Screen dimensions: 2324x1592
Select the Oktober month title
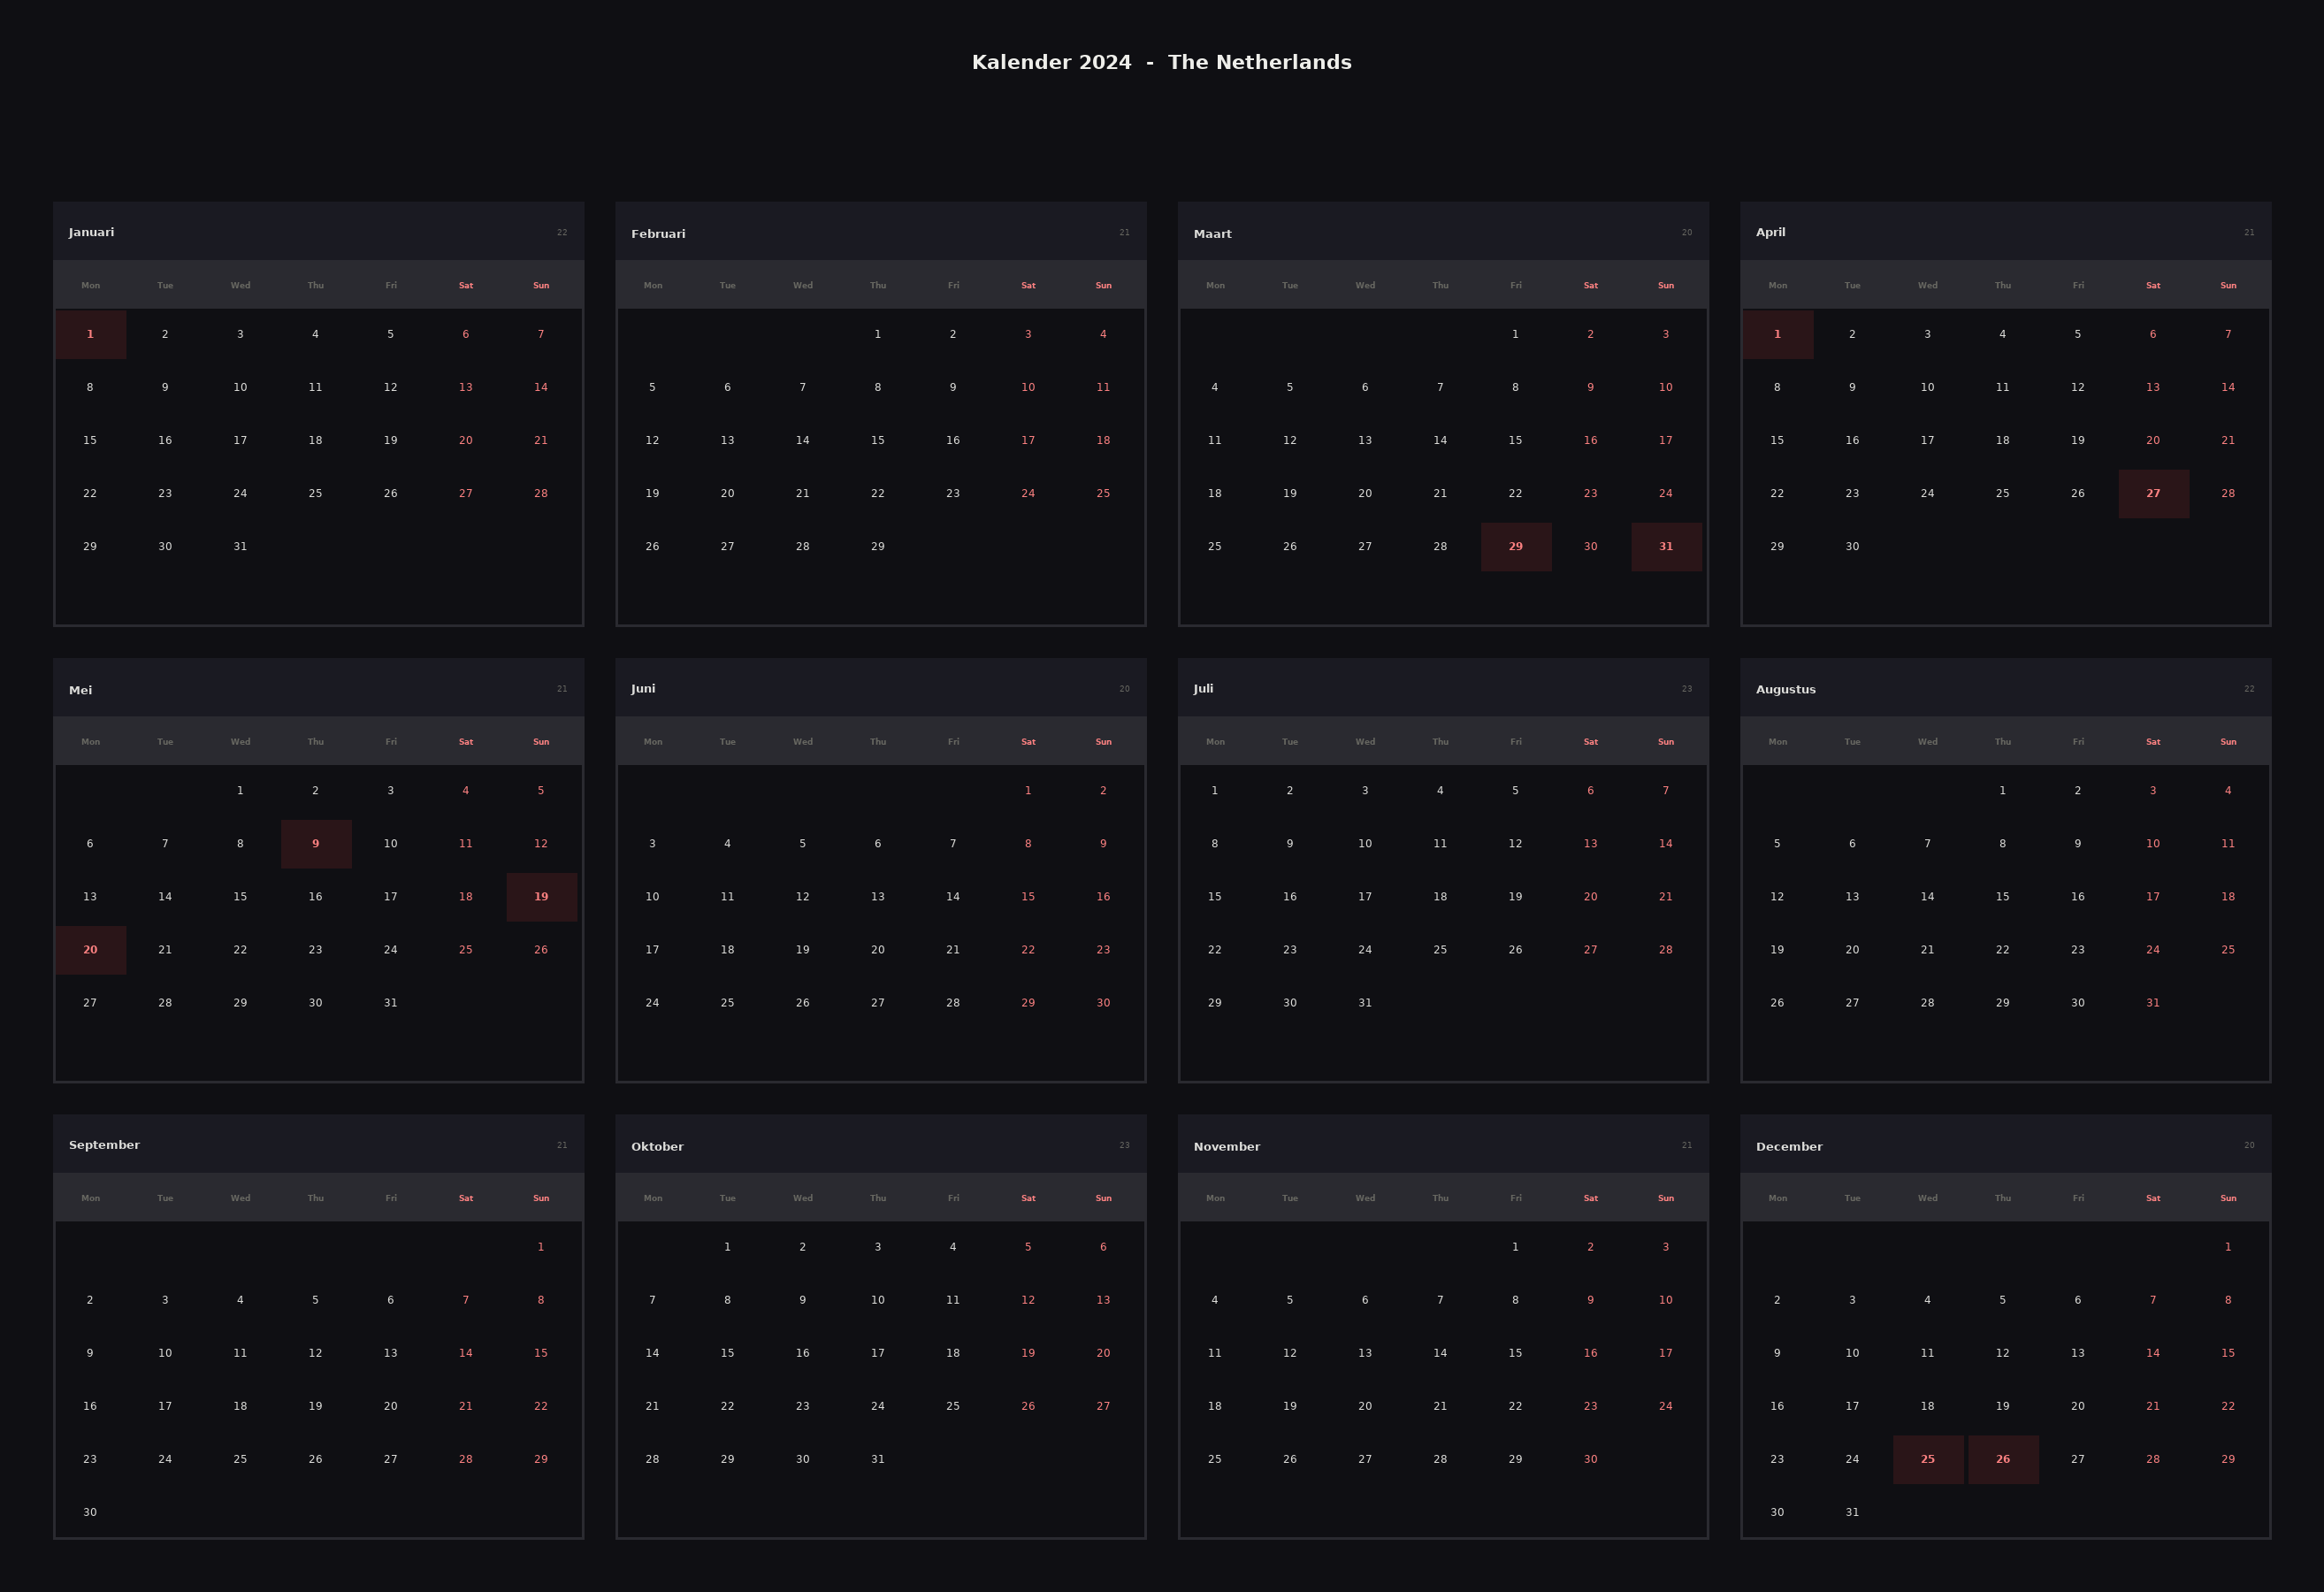[657, 1146]
